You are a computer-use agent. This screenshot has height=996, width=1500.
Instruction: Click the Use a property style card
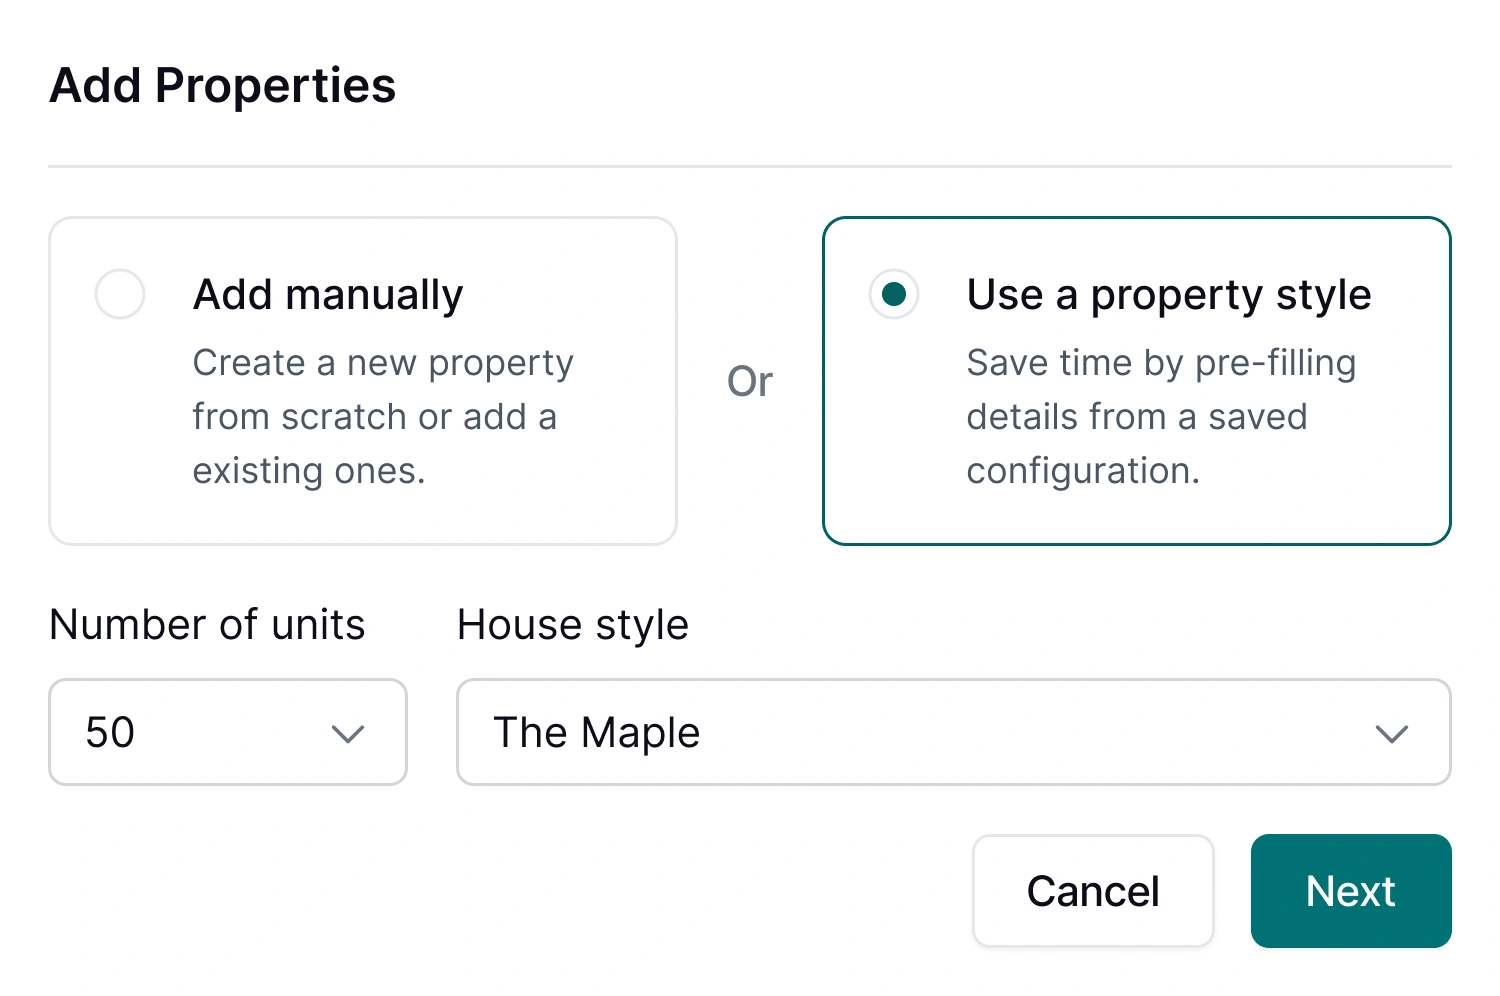click(x=1136, y=381)
